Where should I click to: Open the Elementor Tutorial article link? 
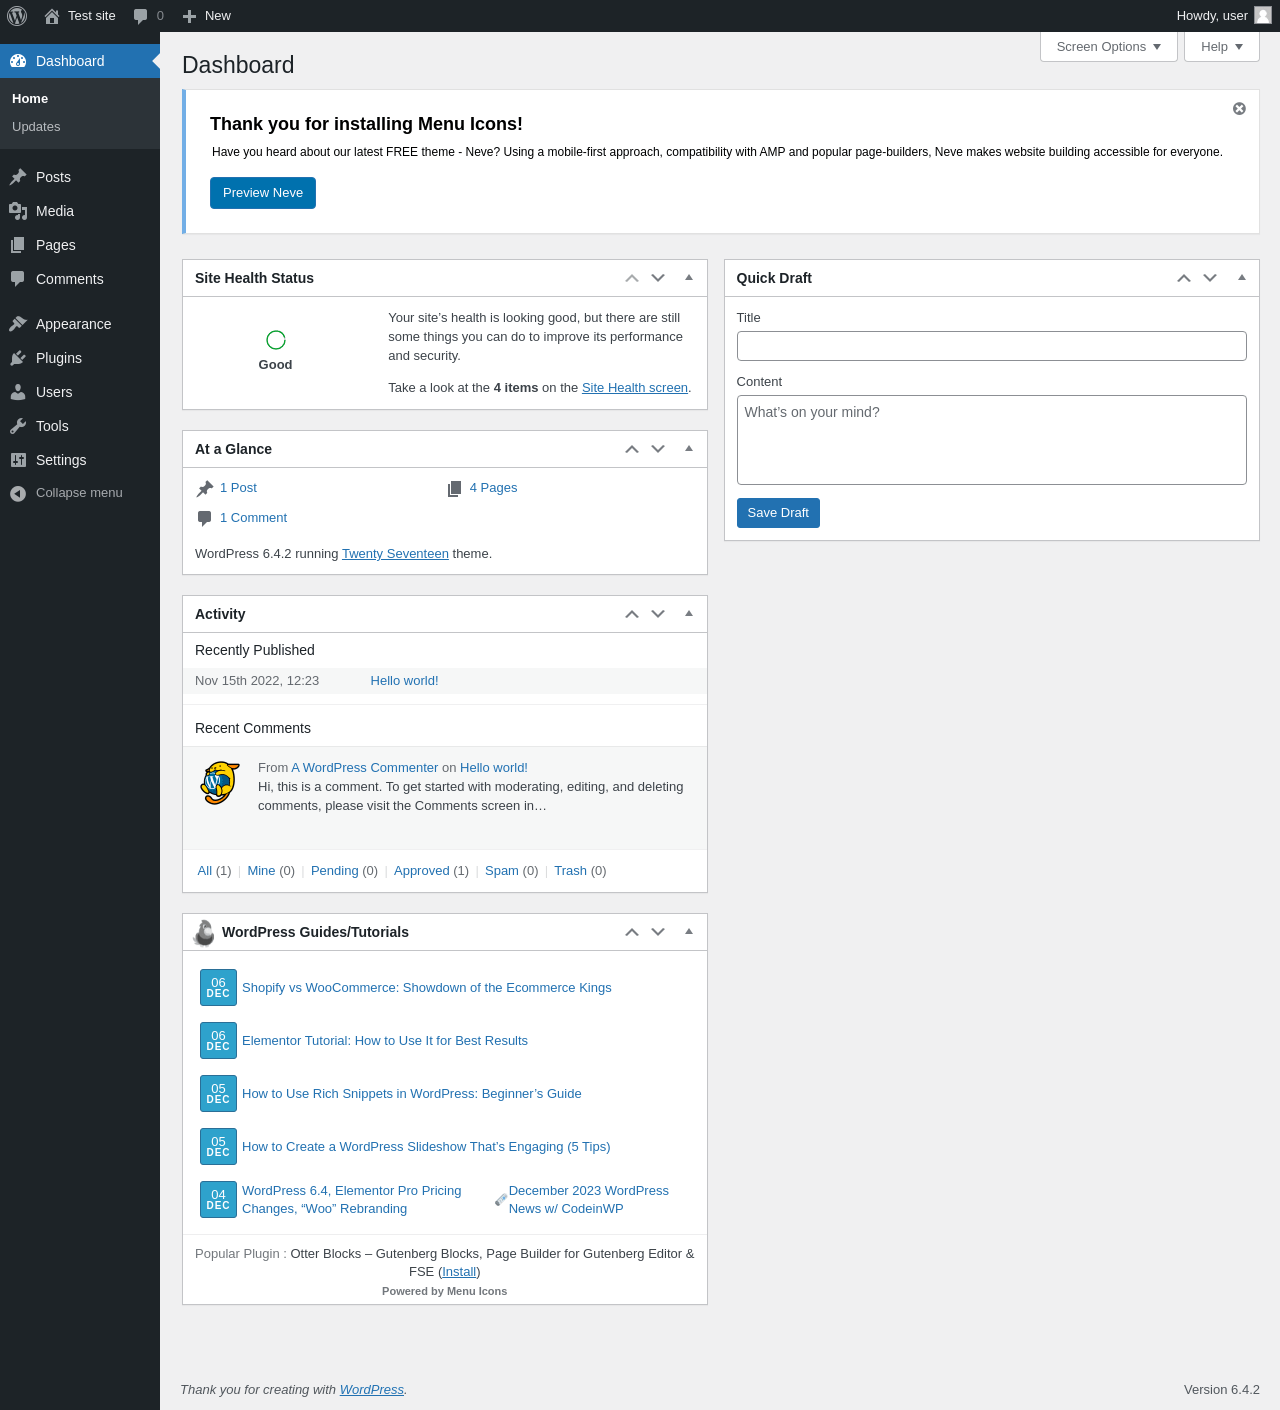click(385, 1041)
